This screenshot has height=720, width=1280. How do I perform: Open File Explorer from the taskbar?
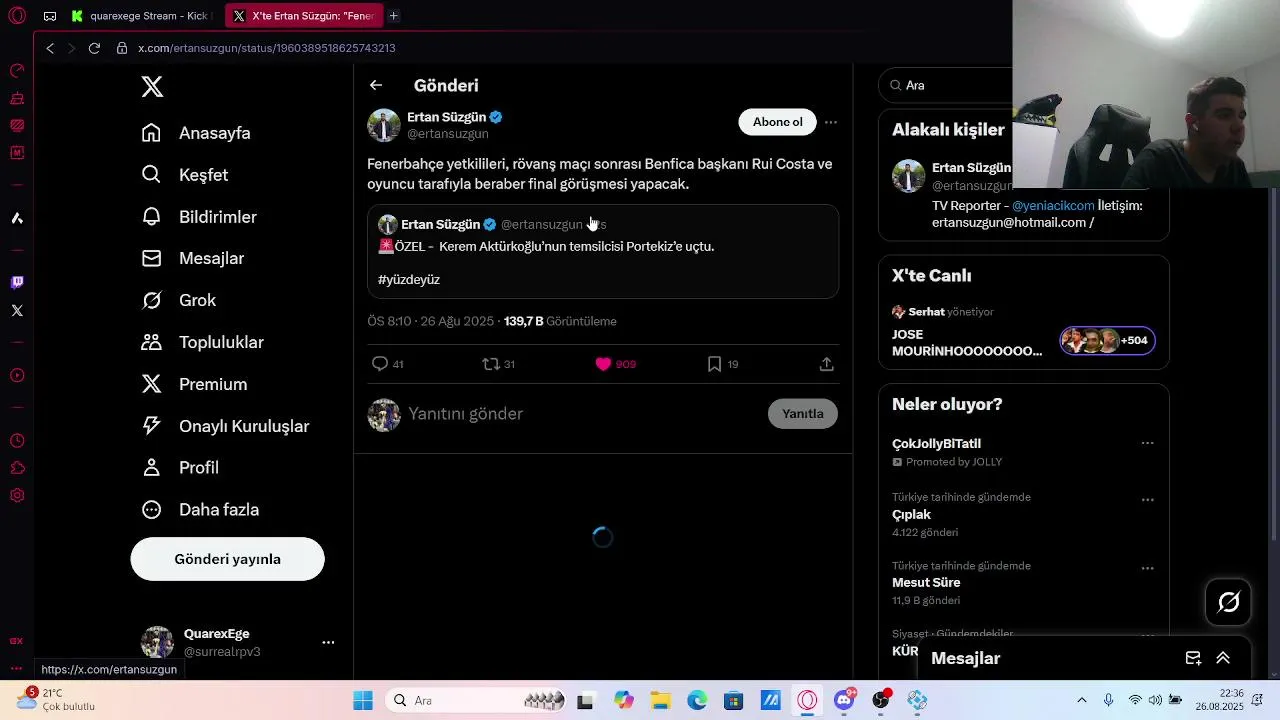[x=660, y=701]
